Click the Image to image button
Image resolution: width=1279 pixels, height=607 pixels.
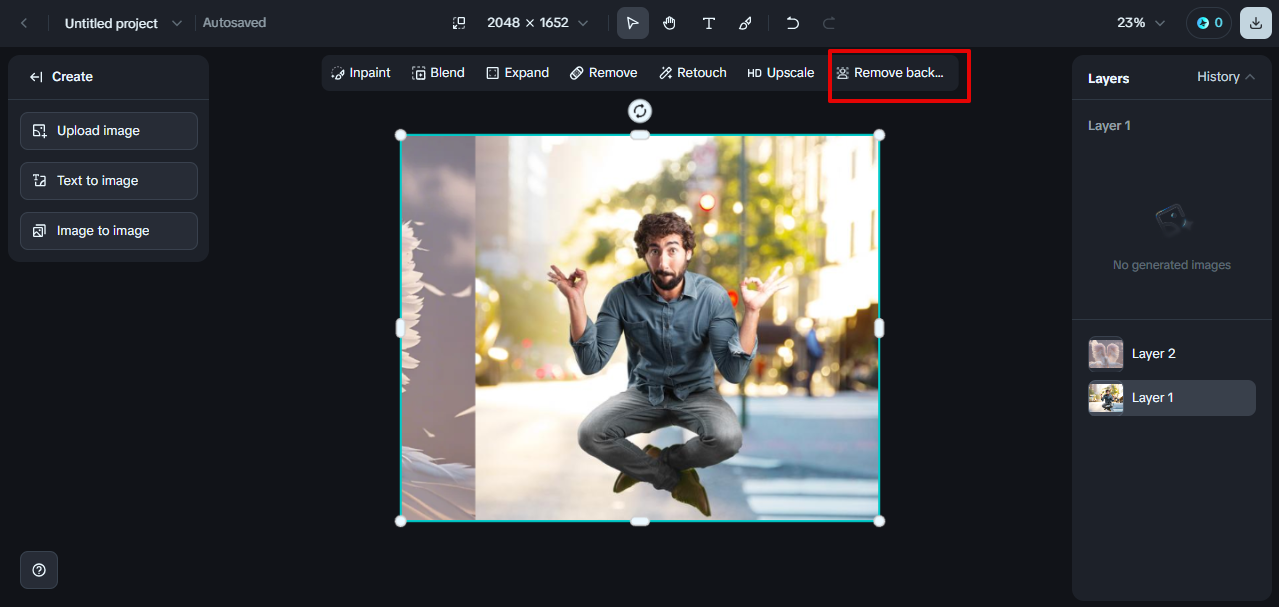pos(109,231)
